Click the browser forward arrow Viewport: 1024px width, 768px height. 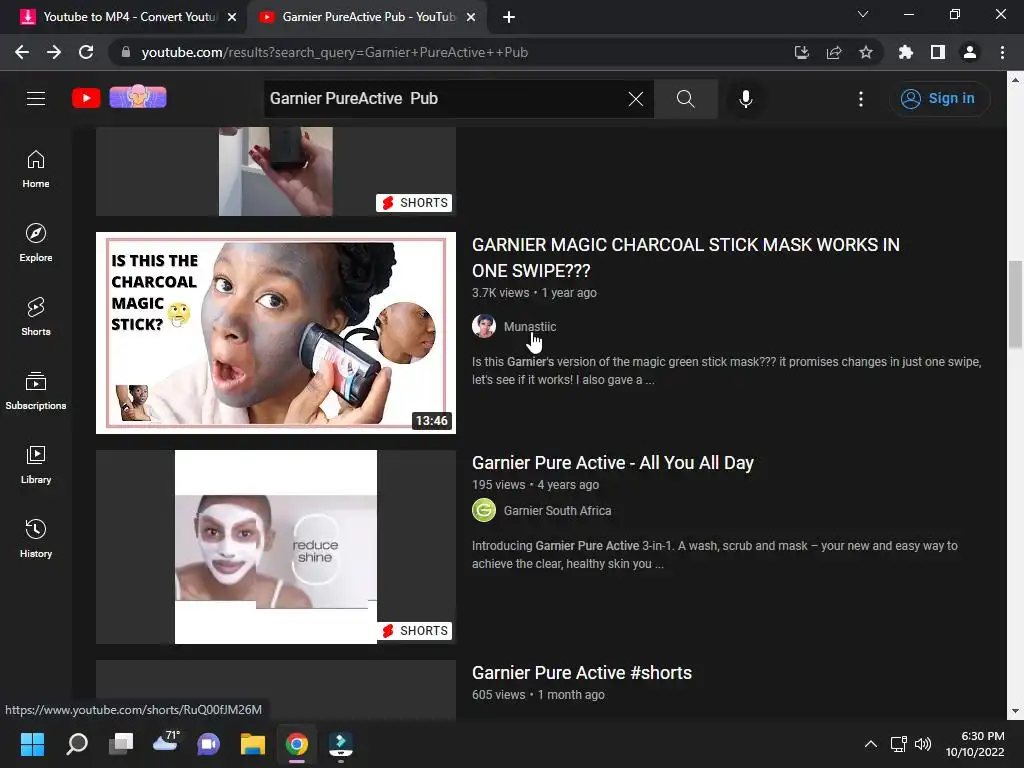[54, 52]
